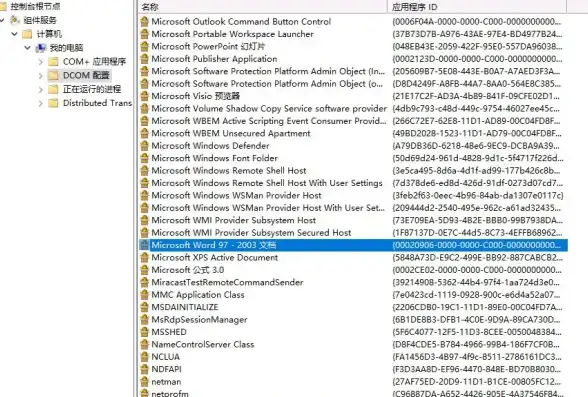The height and width of the screenshot is (397, 588).
Task: Click the MSDAINITIALIZE entry icon
Action: point(144,307)
